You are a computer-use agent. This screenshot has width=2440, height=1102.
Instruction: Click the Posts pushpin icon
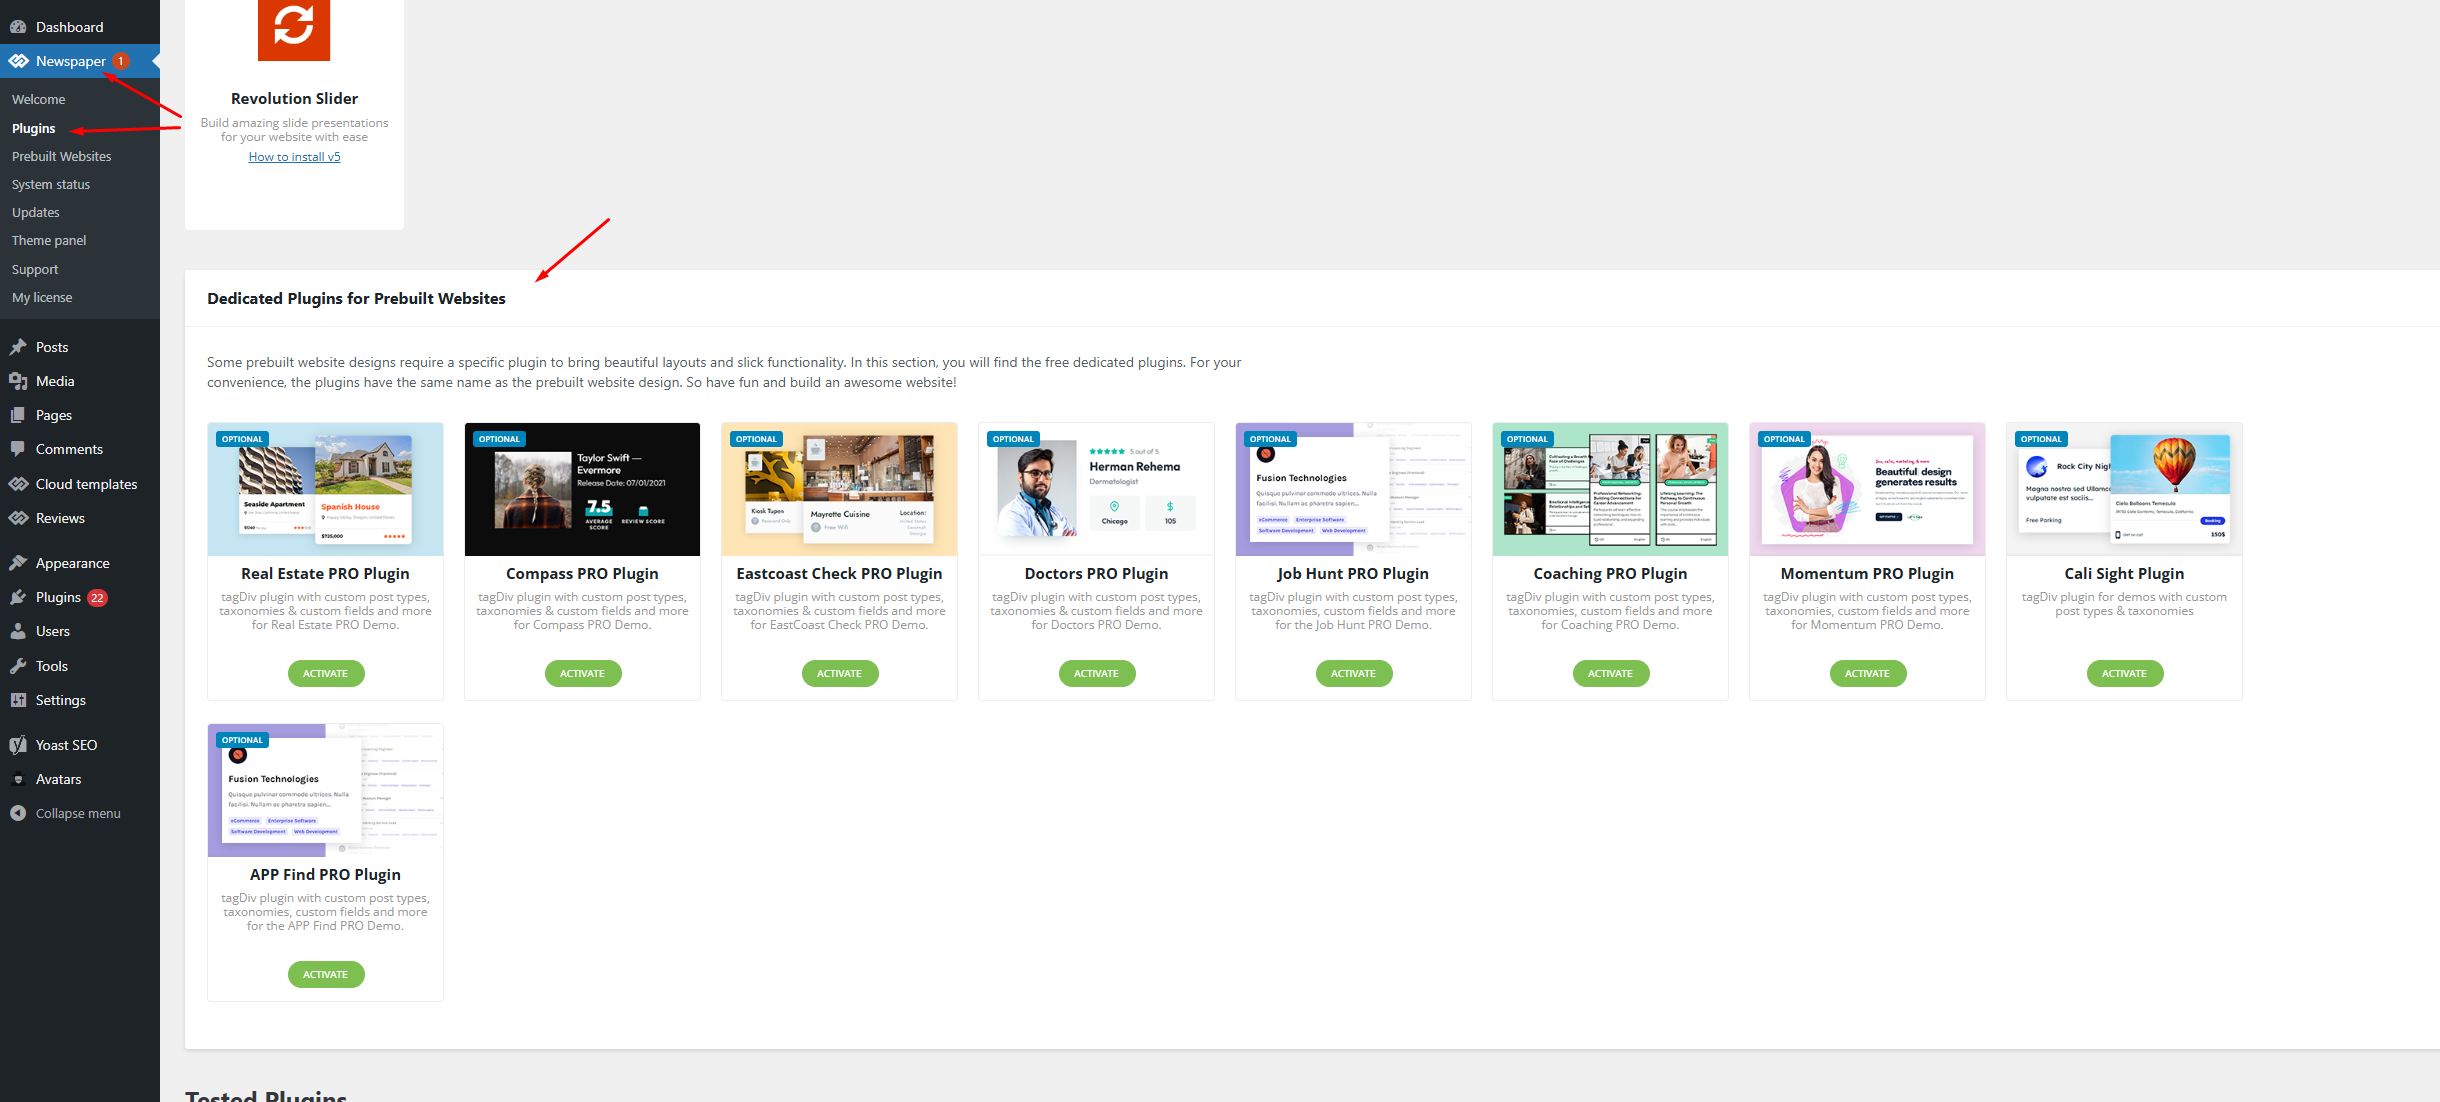18,347
